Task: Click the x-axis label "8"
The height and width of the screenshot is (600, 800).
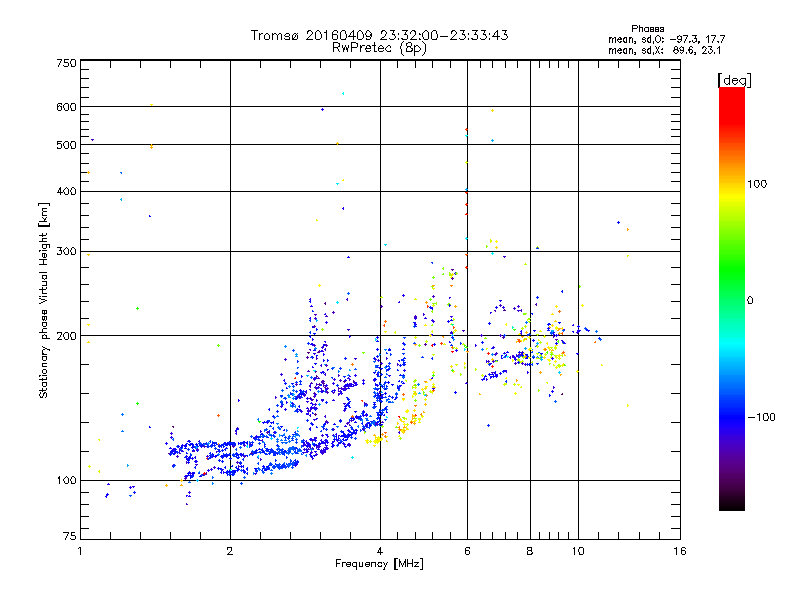Action: click(530, 551)
